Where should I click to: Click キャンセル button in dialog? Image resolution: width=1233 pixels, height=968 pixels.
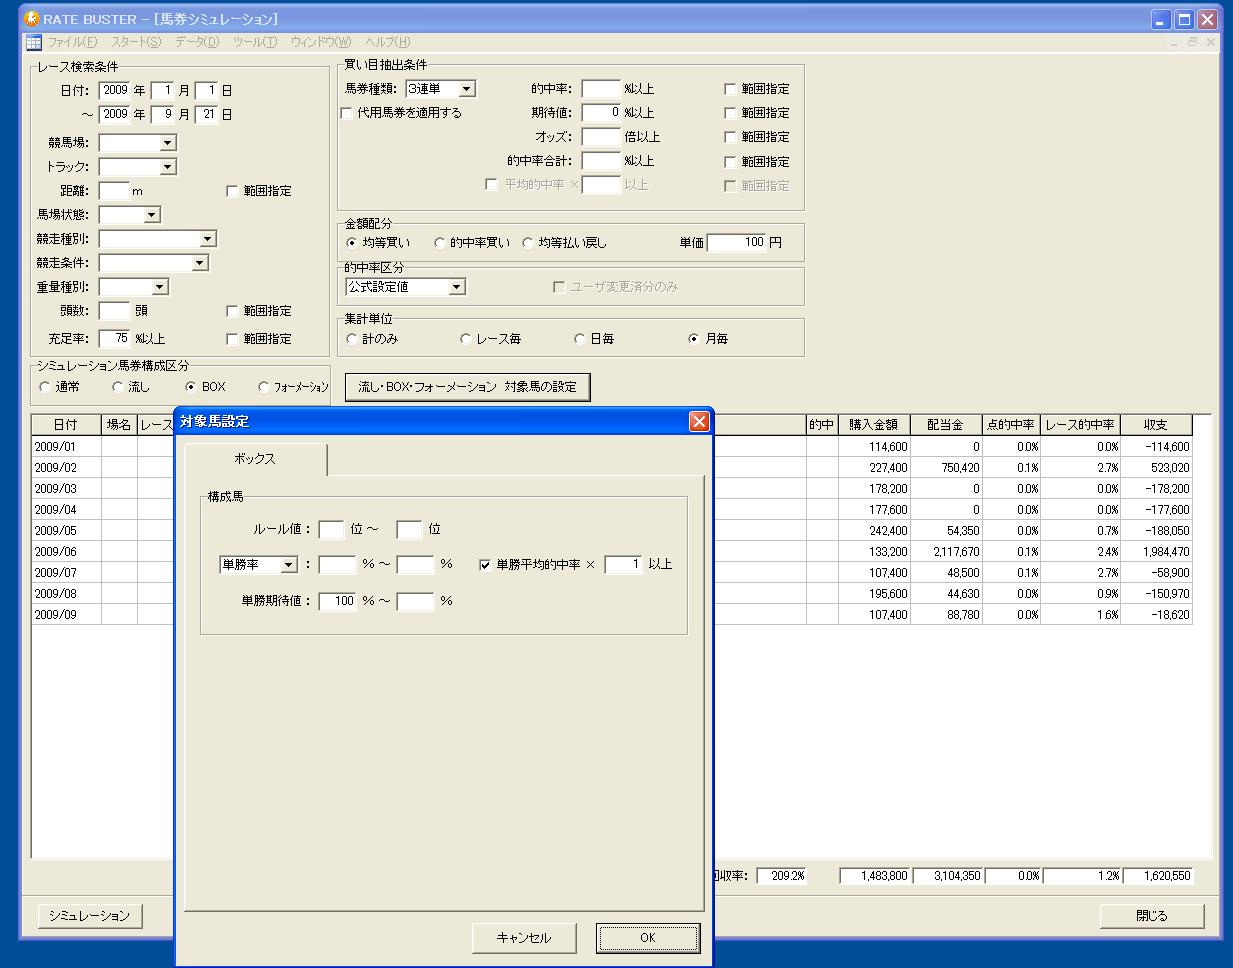click(x=524, y=938)
